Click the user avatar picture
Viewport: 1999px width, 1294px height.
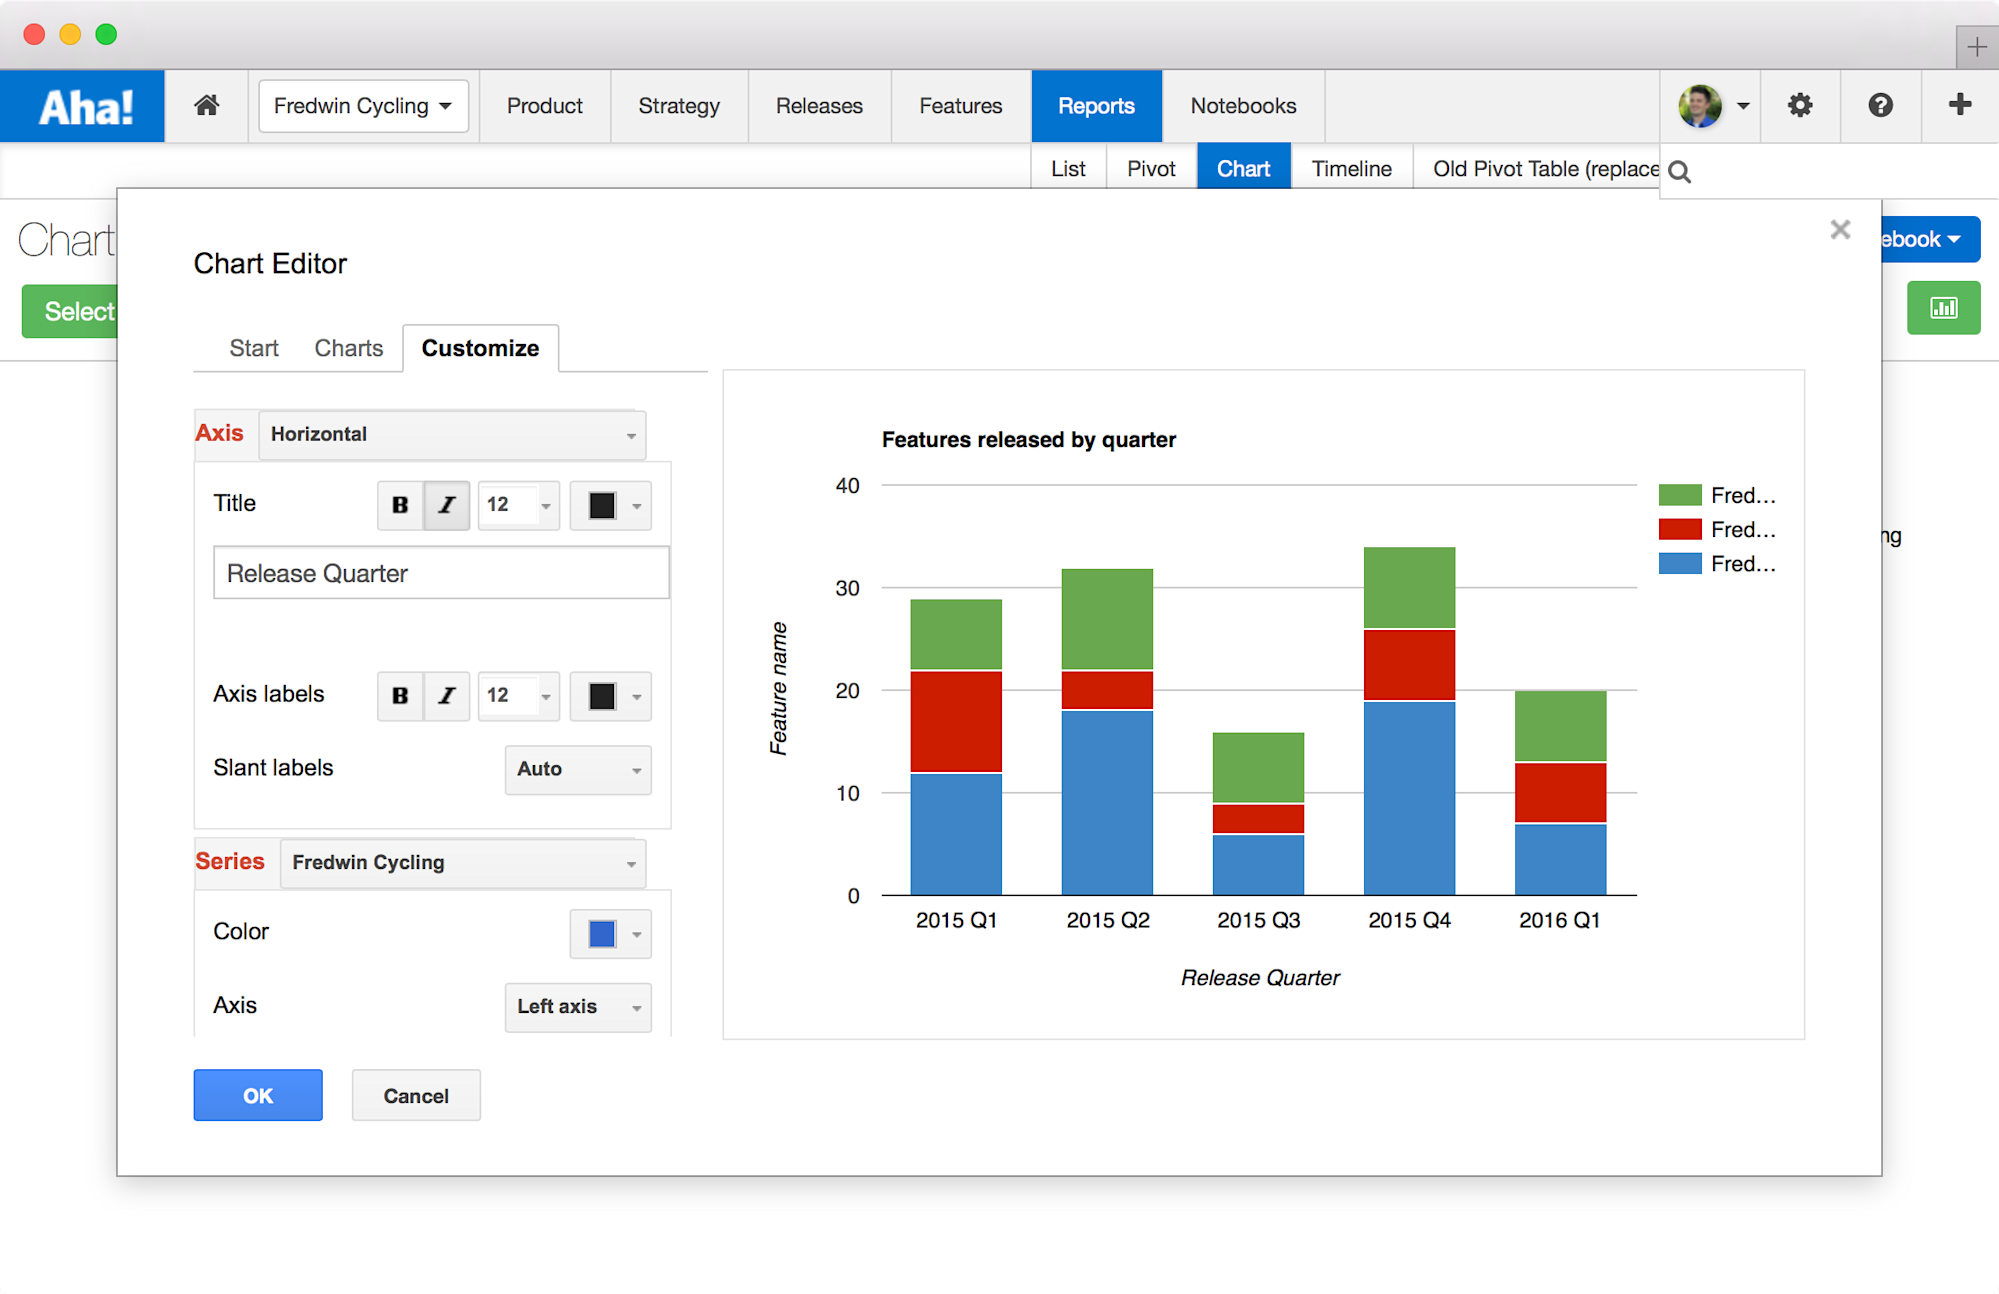pyautogui.click(x=1700, y=105)
